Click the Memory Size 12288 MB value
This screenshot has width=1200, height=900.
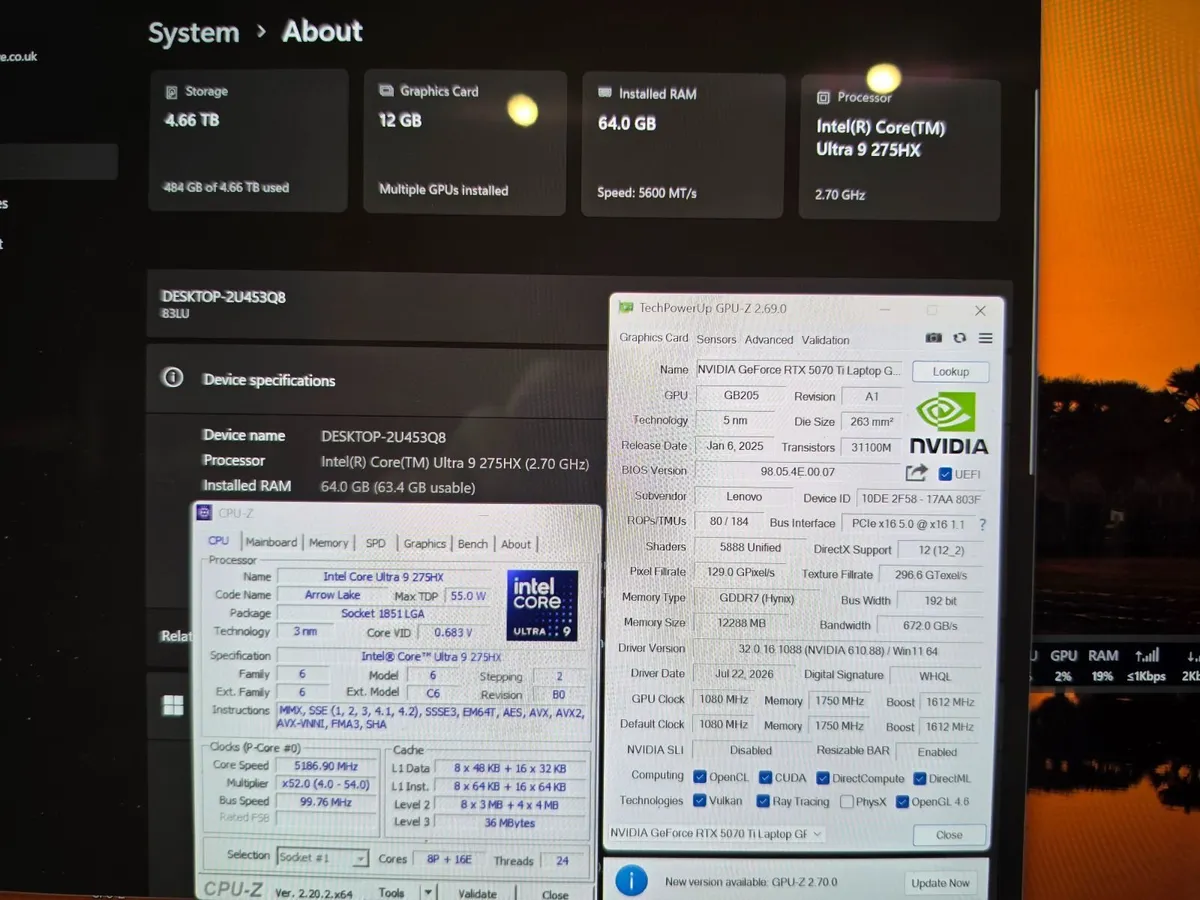coord(743,623)
